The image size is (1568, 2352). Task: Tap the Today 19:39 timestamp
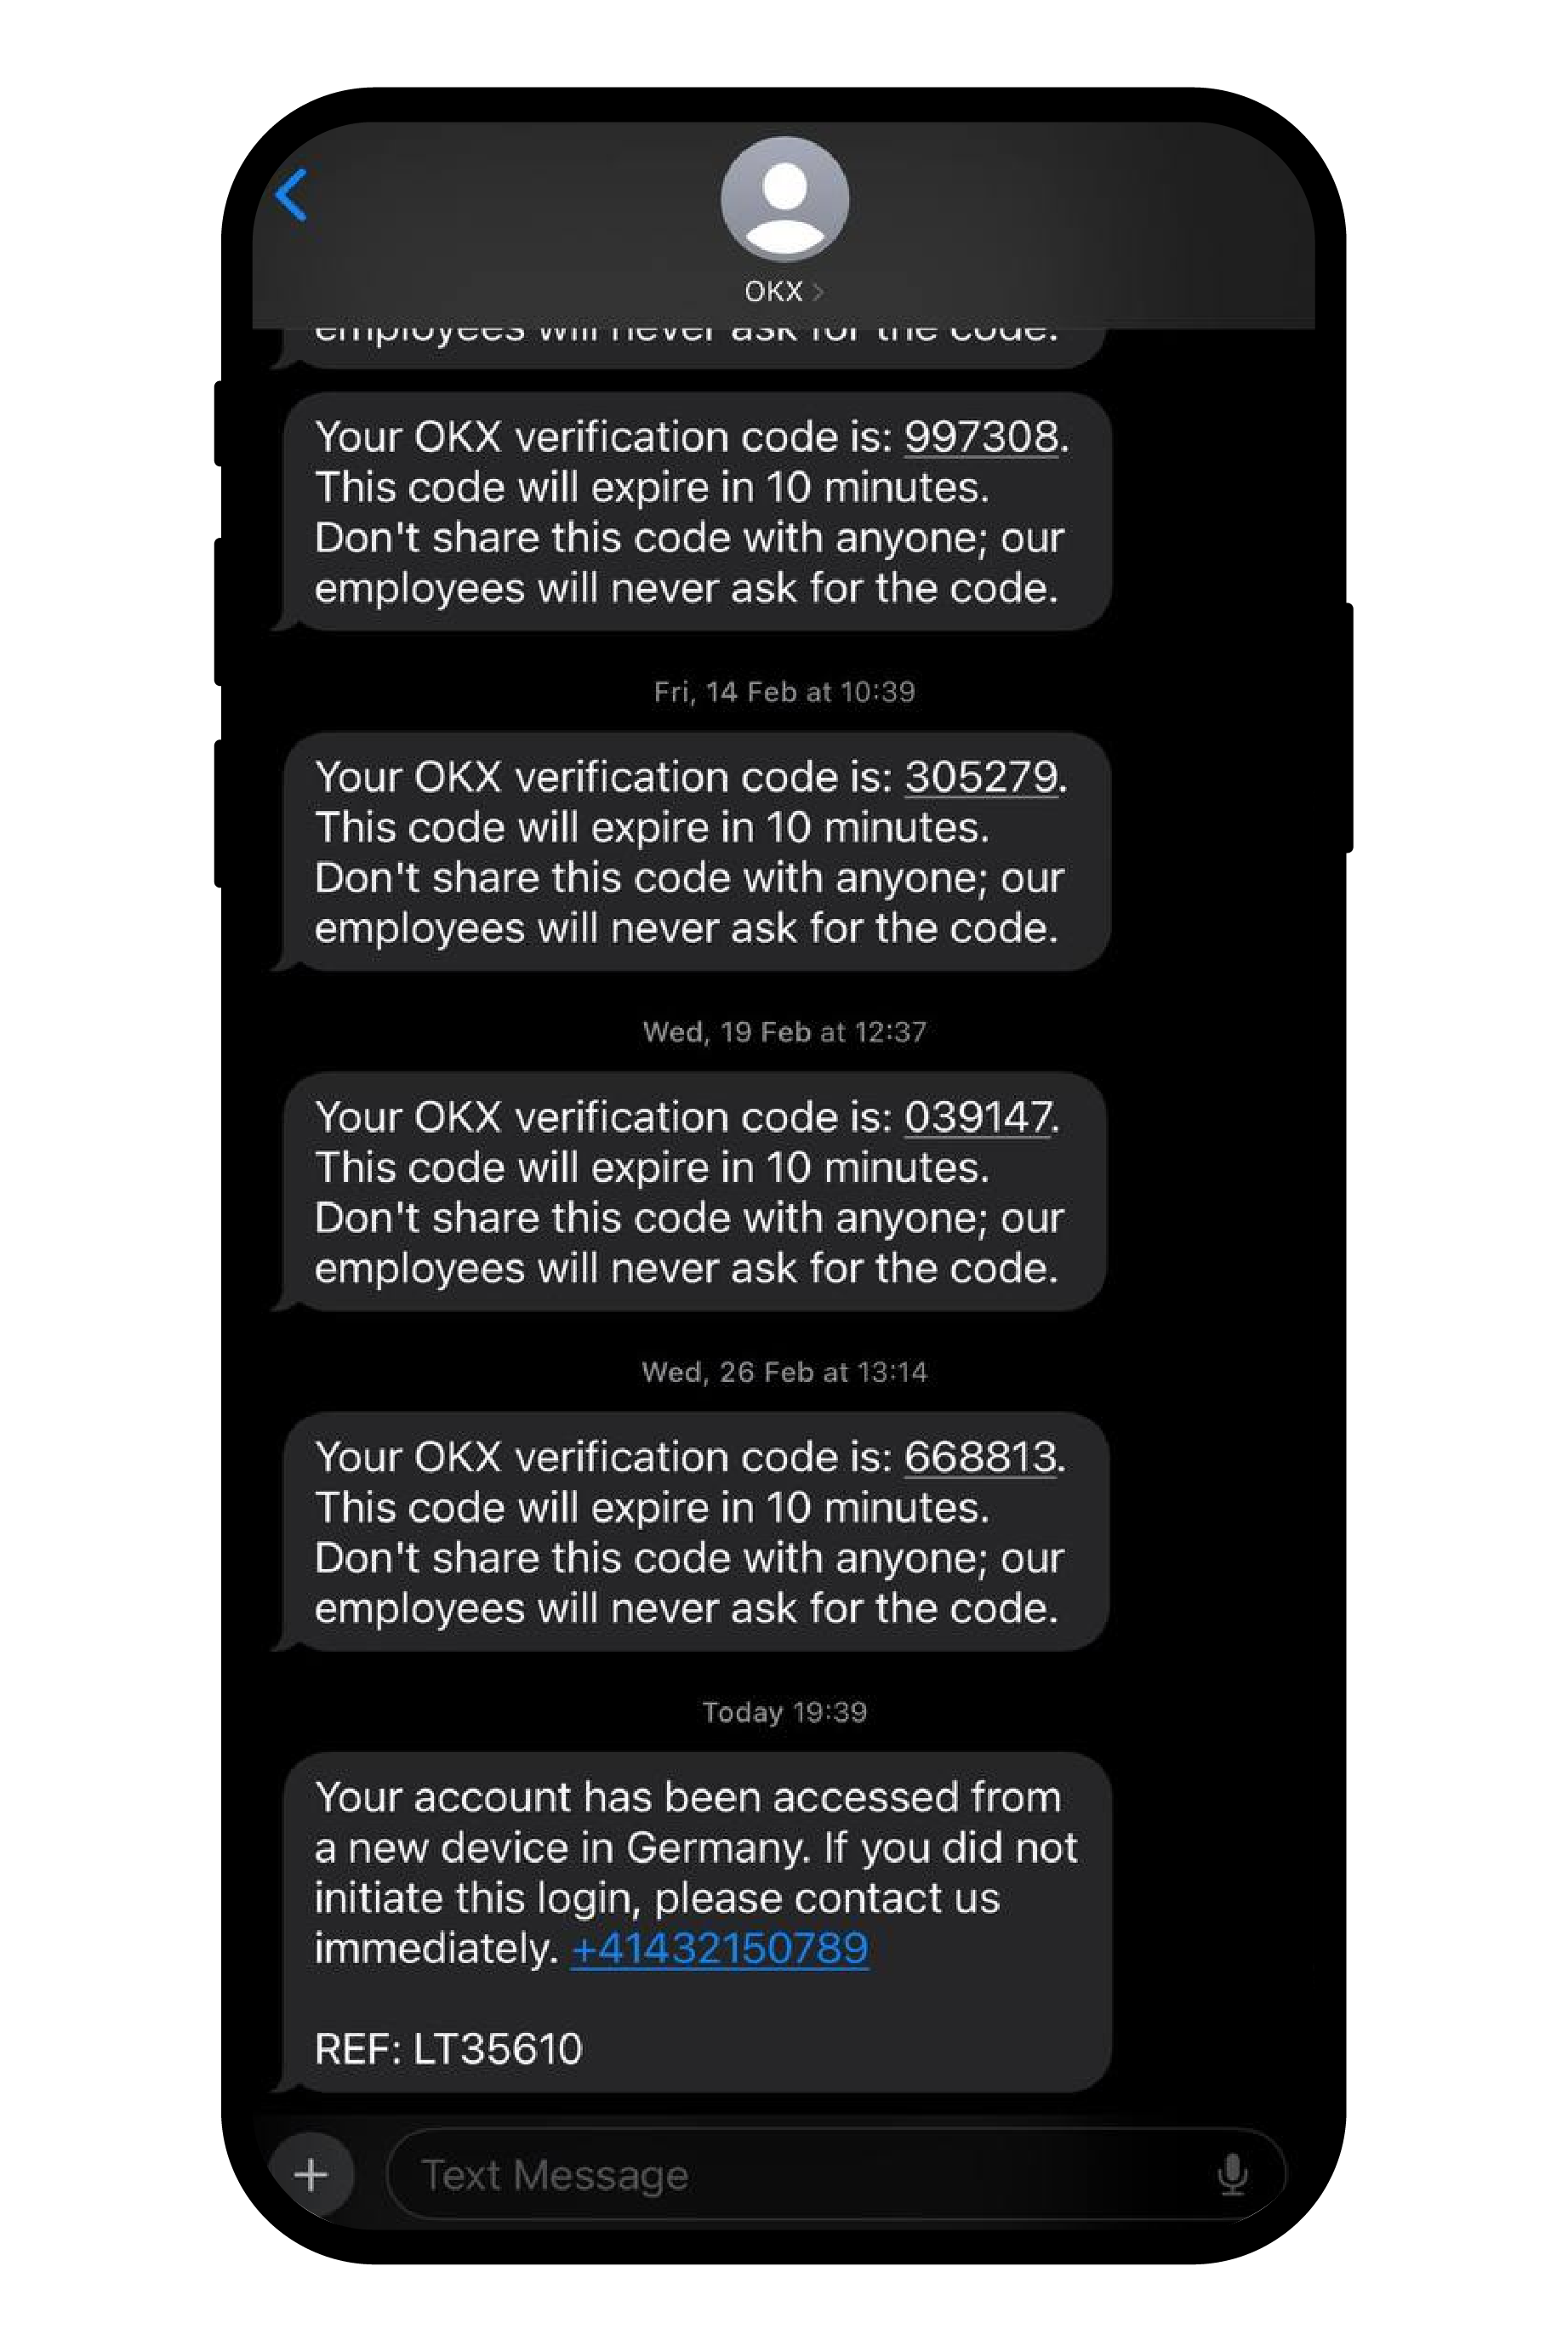click(x=784, y=1712)
